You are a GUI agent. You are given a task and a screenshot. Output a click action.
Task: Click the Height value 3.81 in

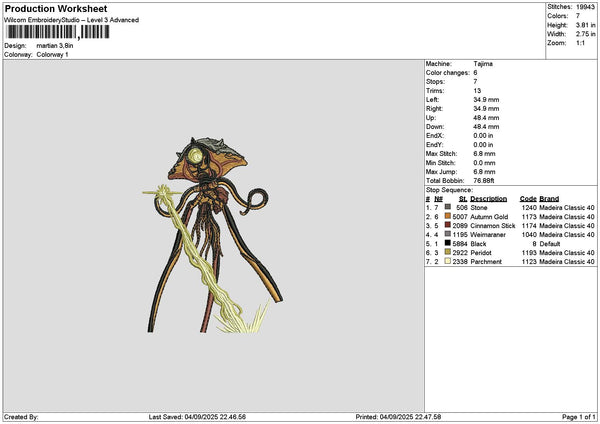tap(585, 25)
